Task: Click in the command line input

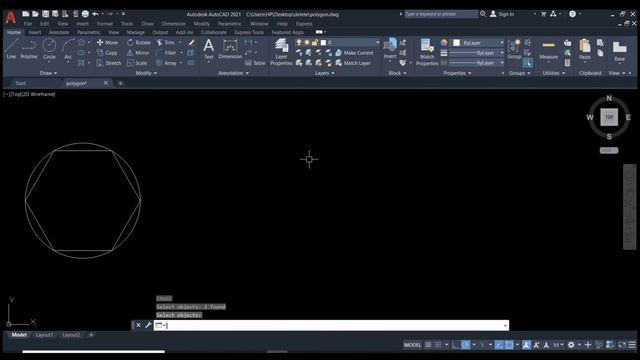Action: coord(331,325)
